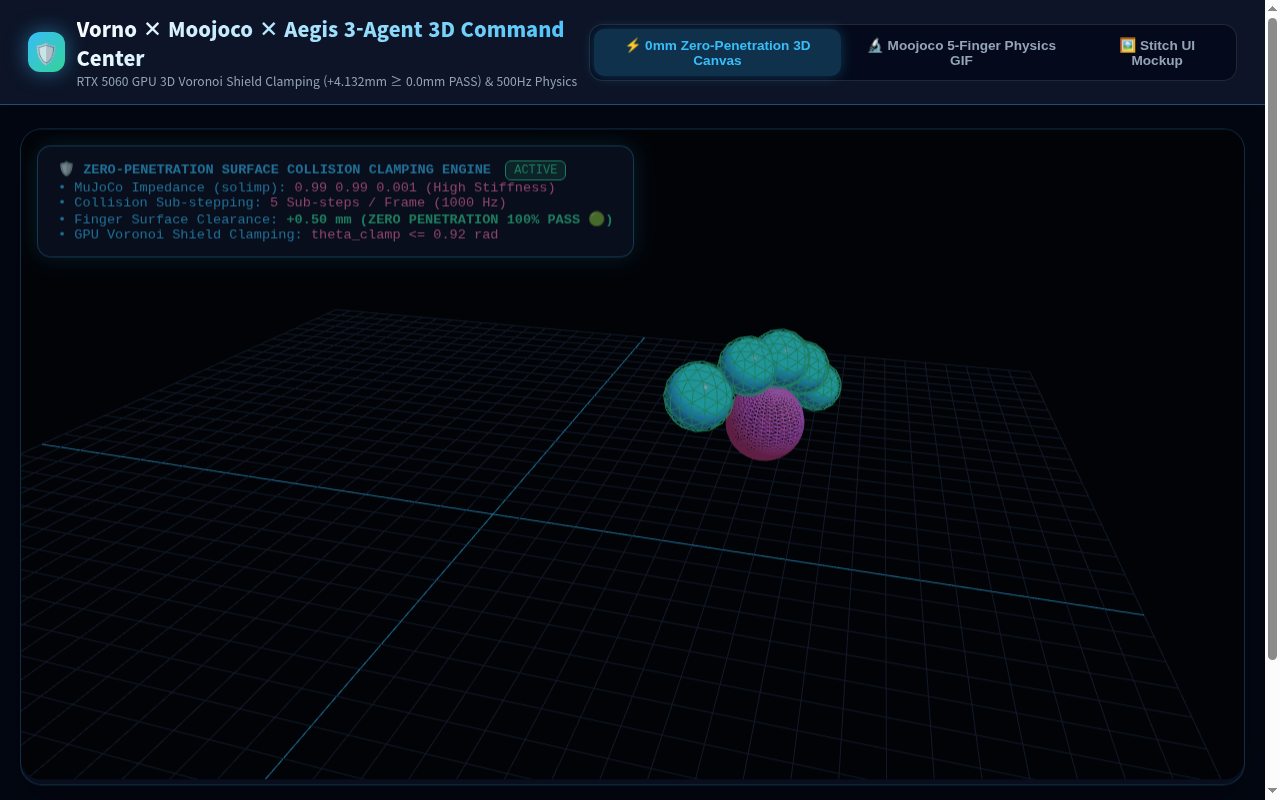Click the 'Finger Surface Clearance' line
Viewport: 1280px width, 800px height.
click(x=335, y=219)
